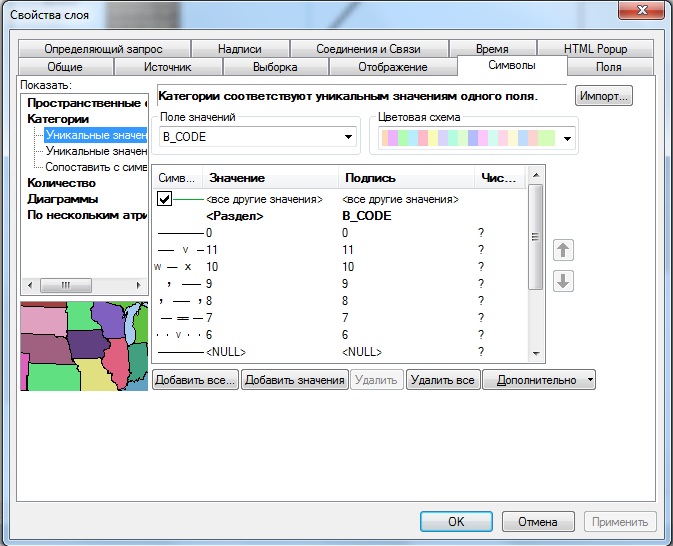Click the tree list horizontal scrollbar thumb
Viewport: 673px width, 546px height.
[66, 285]
